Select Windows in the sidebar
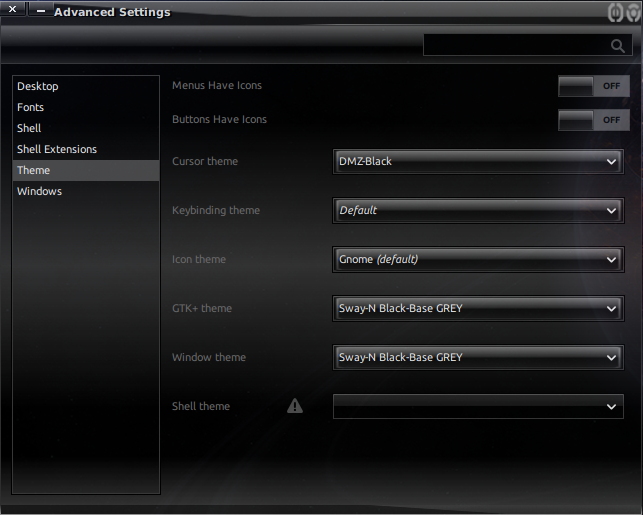This screenshot has height=515, width=643. 86,191
